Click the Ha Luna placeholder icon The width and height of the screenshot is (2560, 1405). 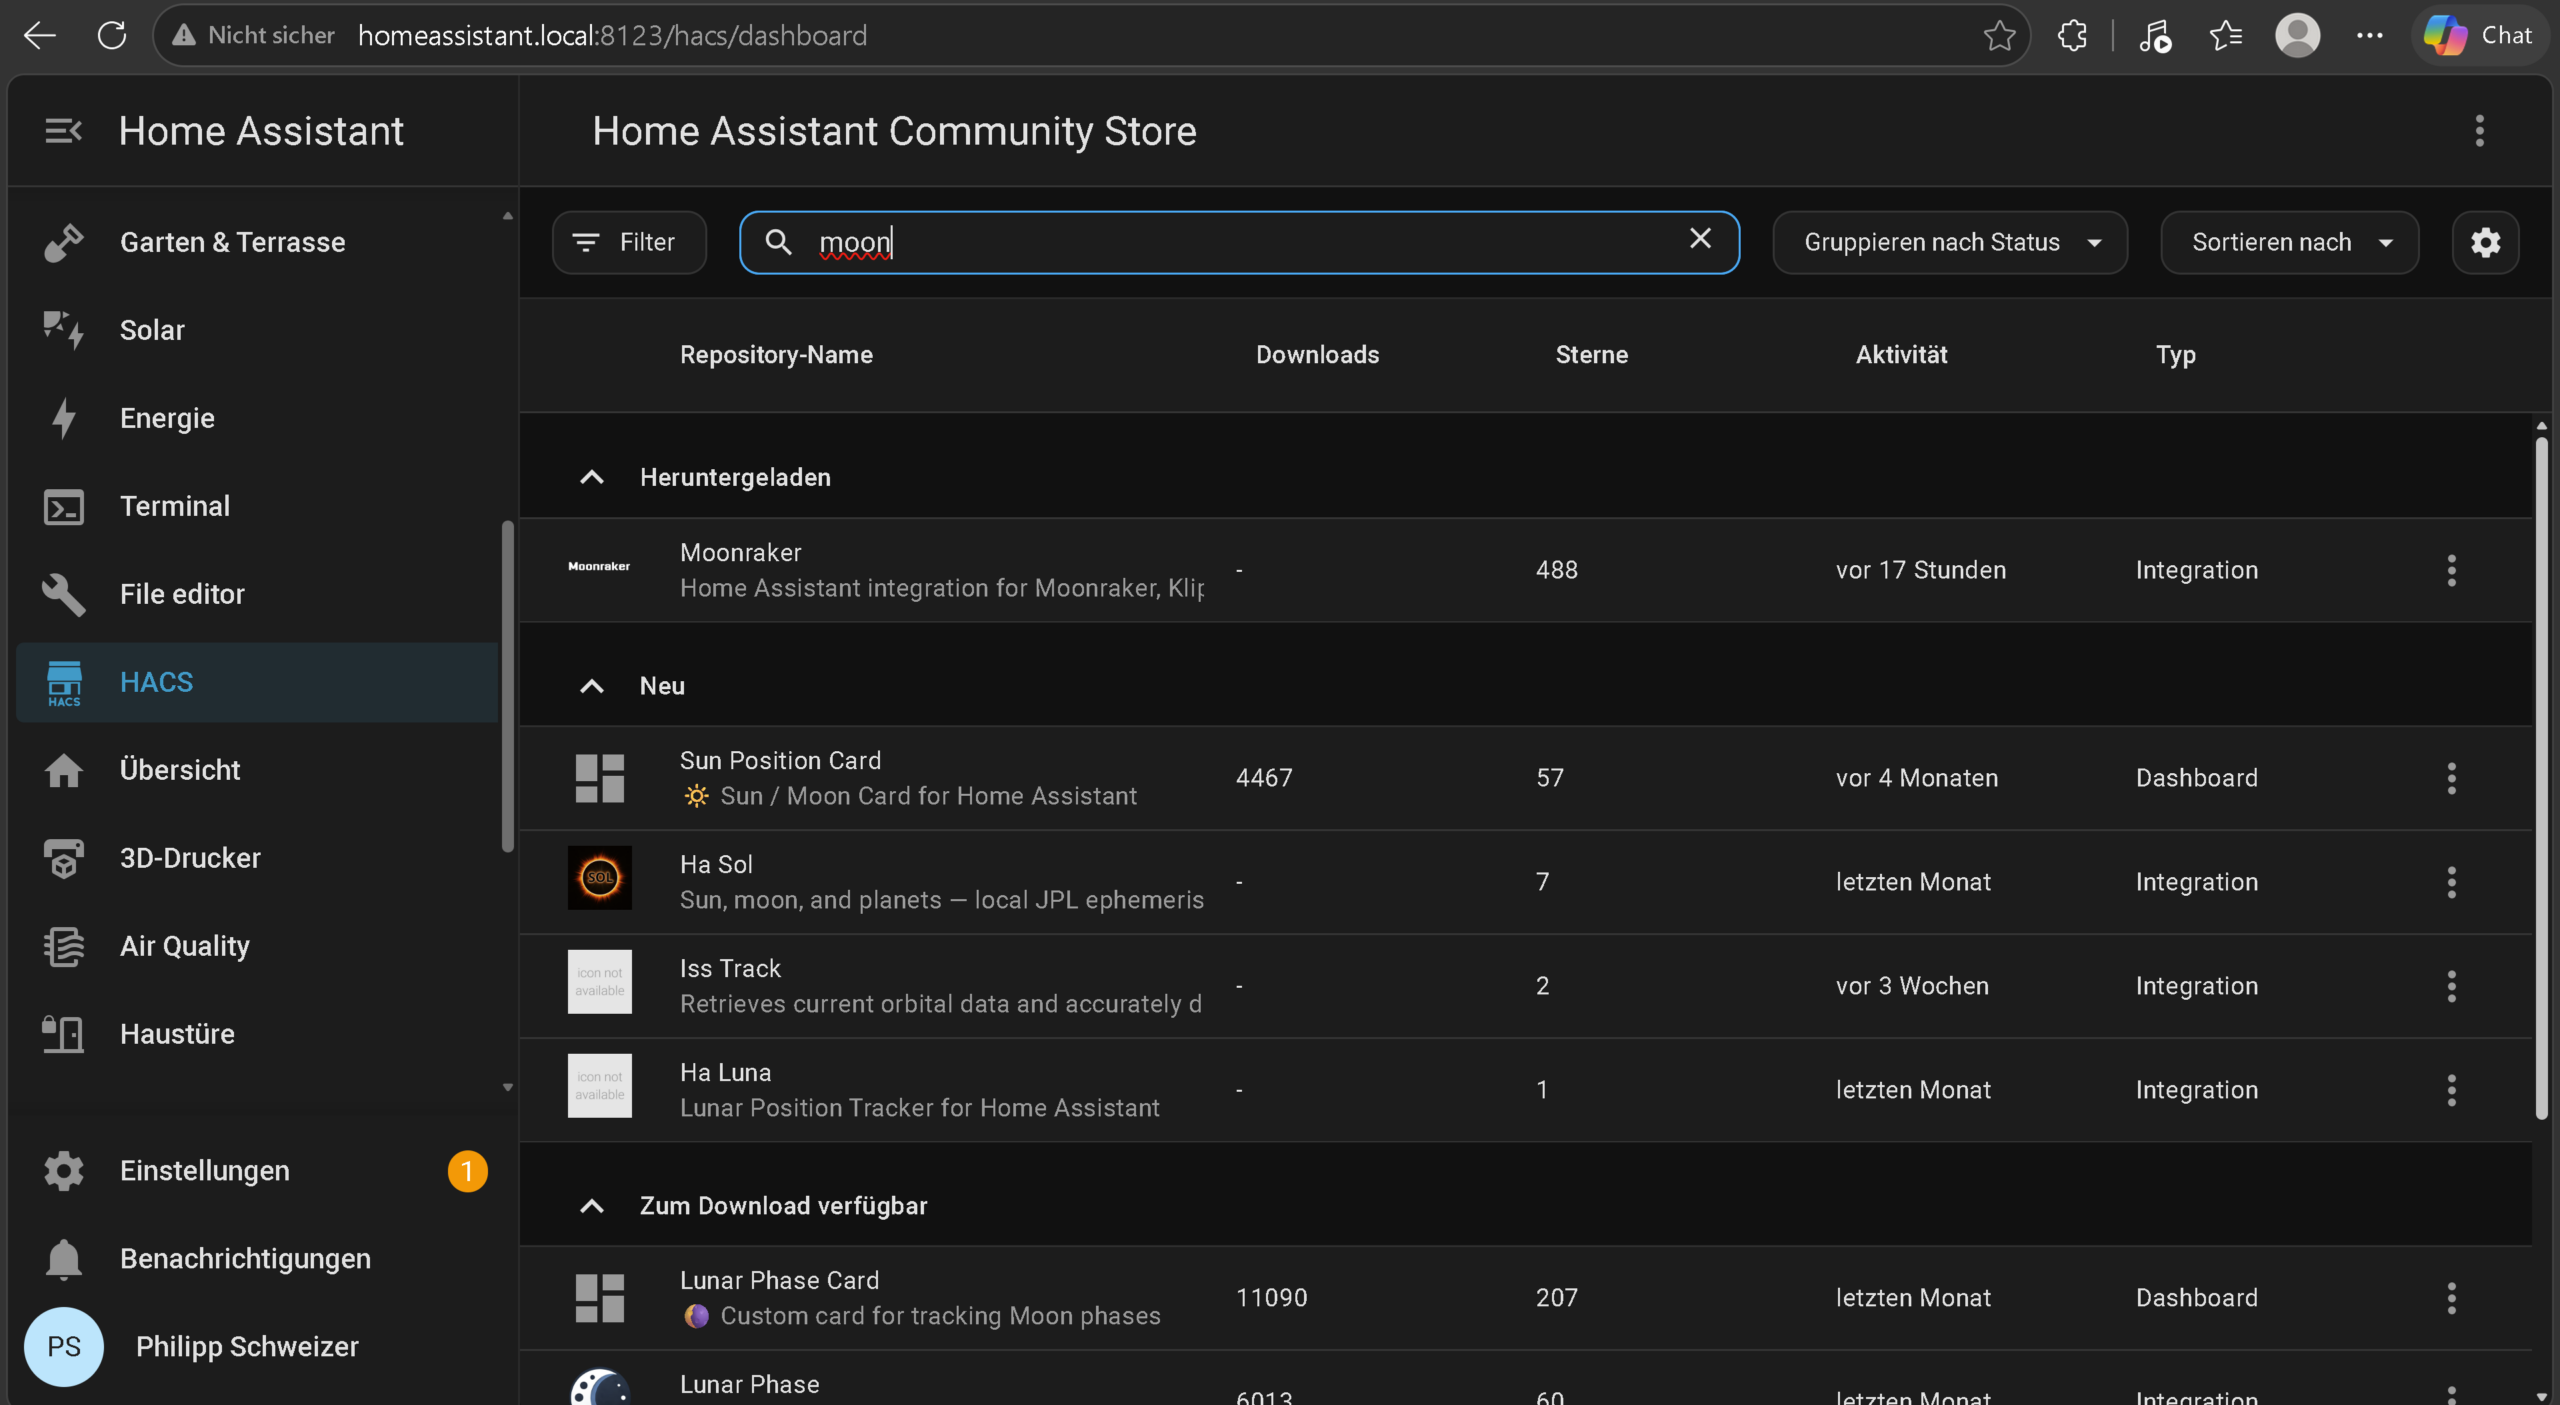(x=600, y=1086)
